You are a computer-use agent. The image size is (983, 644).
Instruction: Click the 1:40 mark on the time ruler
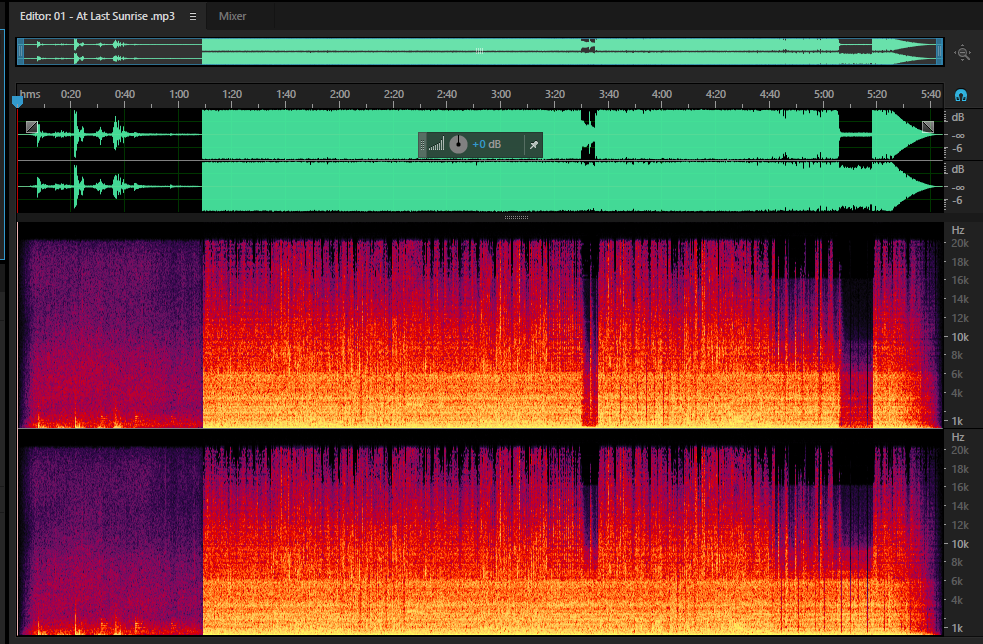[x=286, y=94]
